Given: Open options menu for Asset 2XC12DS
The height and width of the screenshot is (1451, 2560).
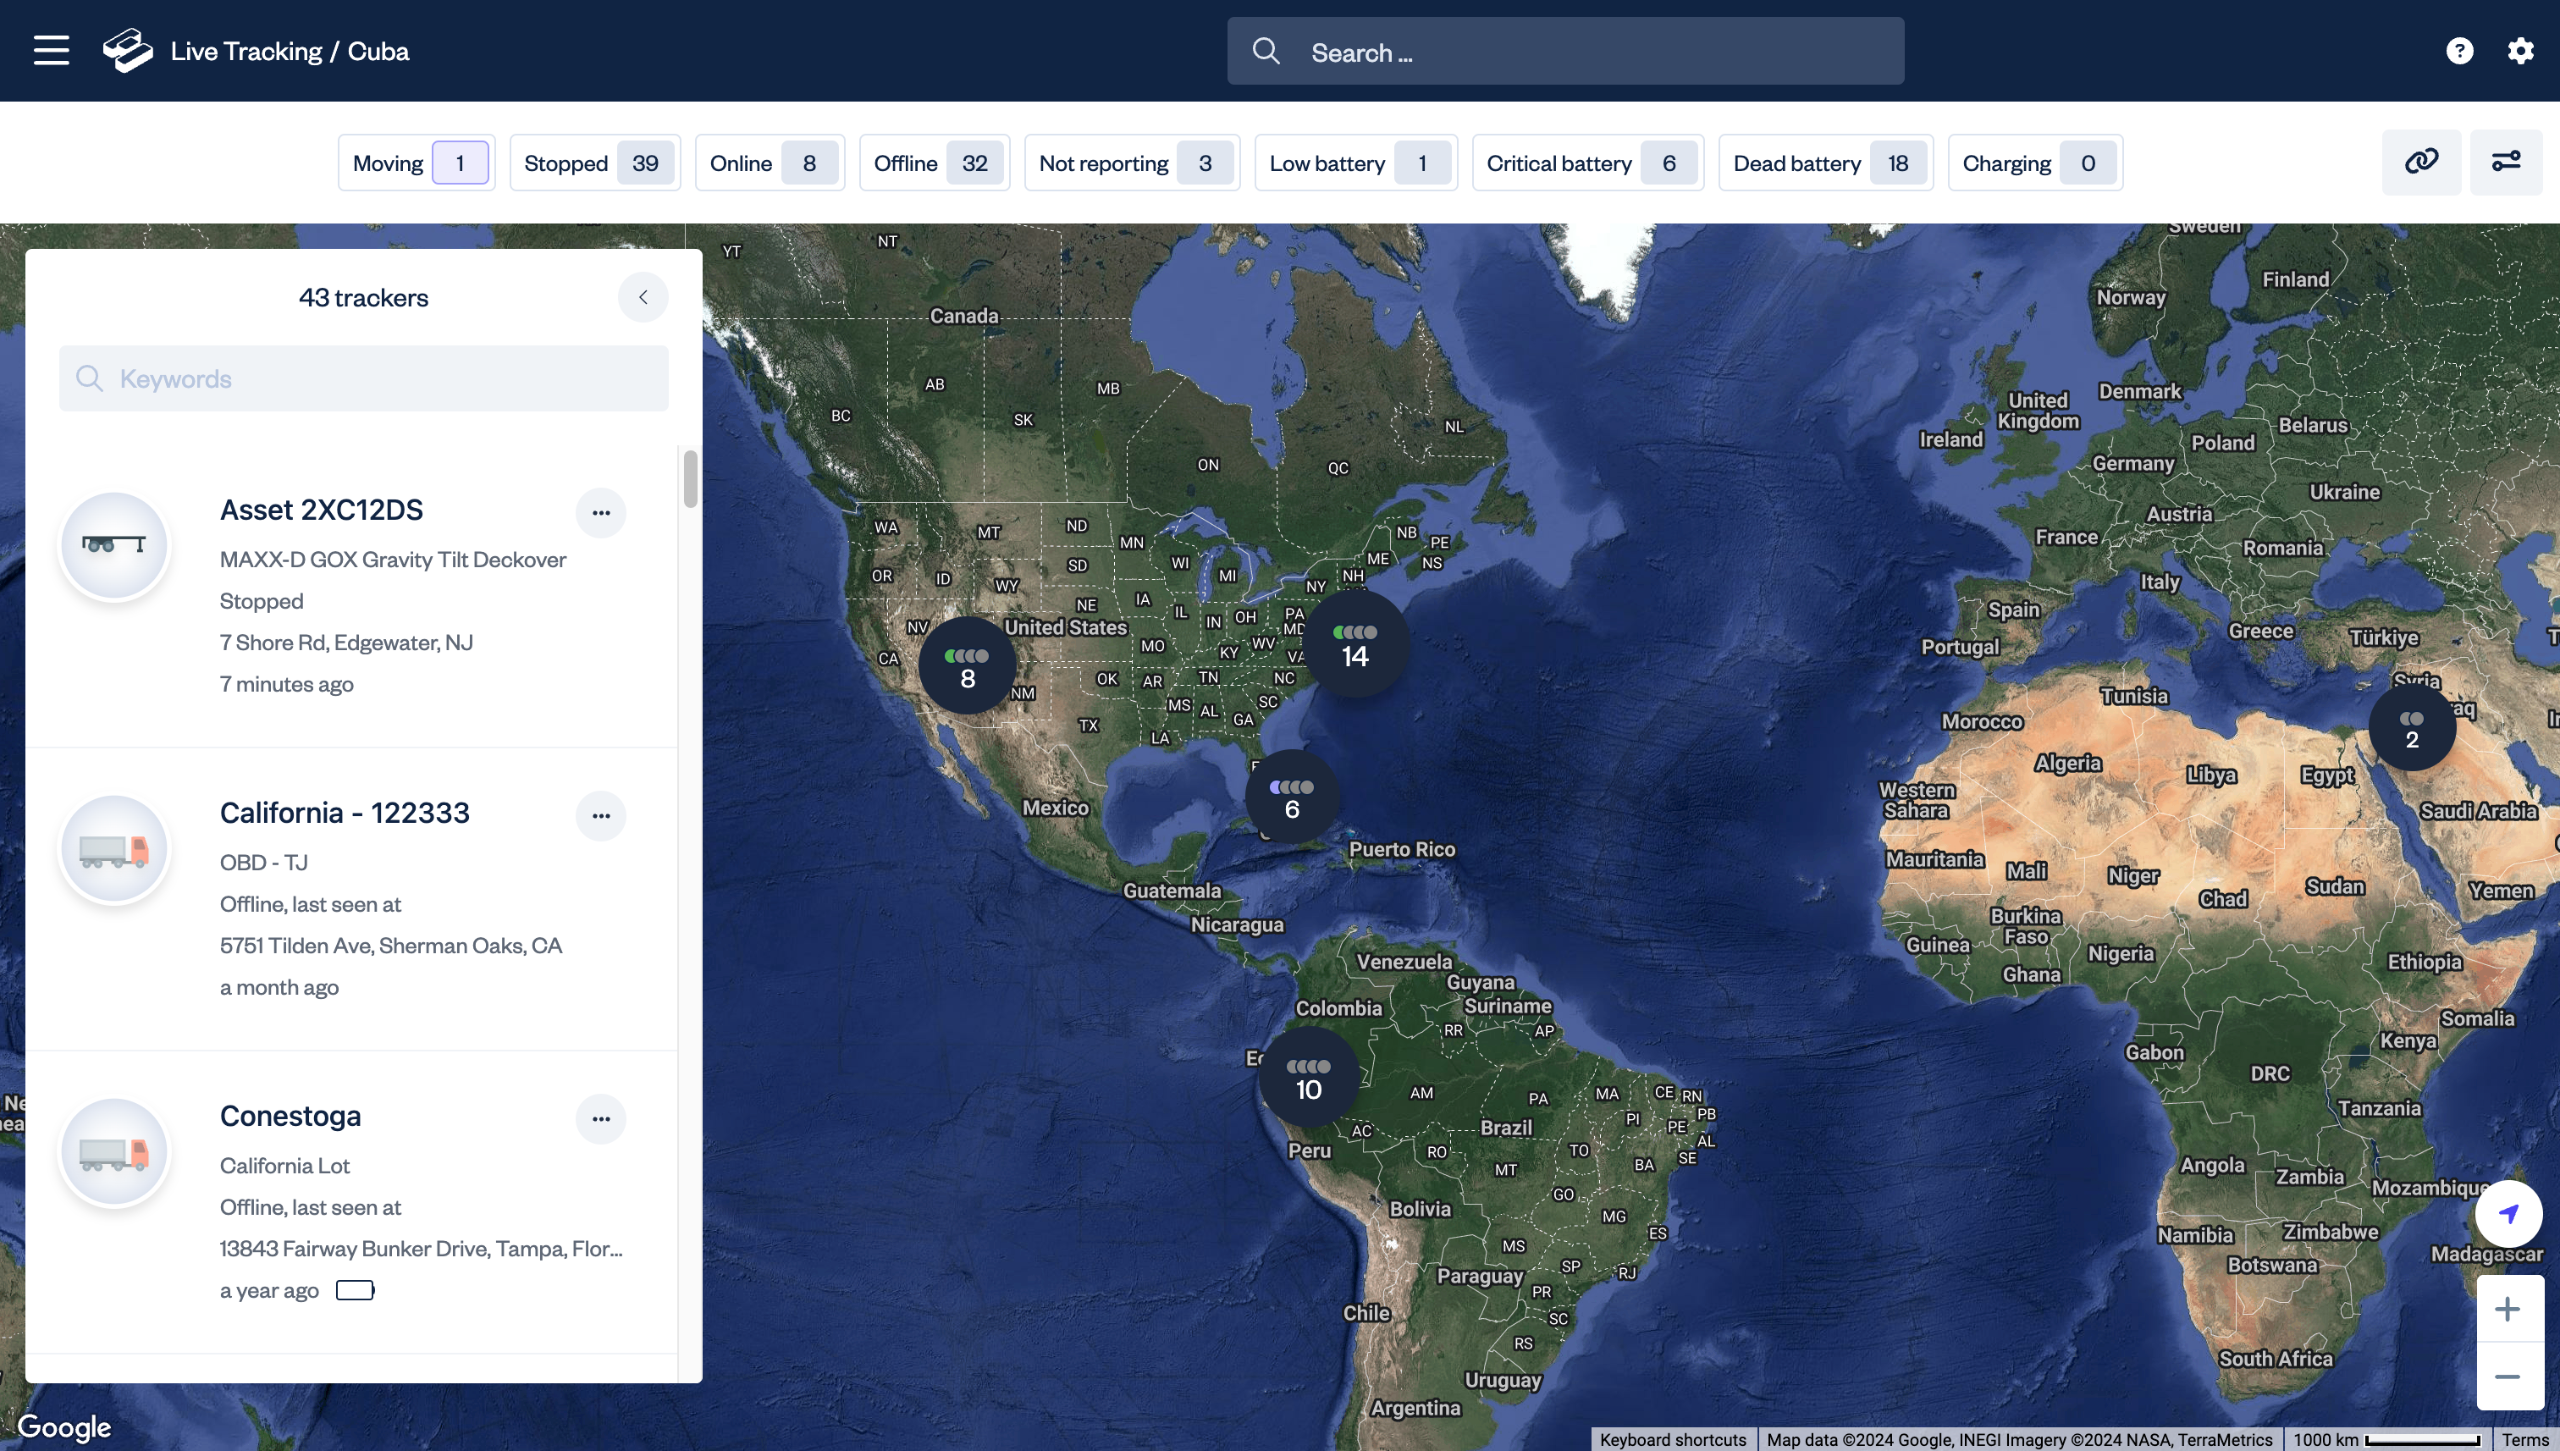Looking at the screenshot, I should pos(601,513).
